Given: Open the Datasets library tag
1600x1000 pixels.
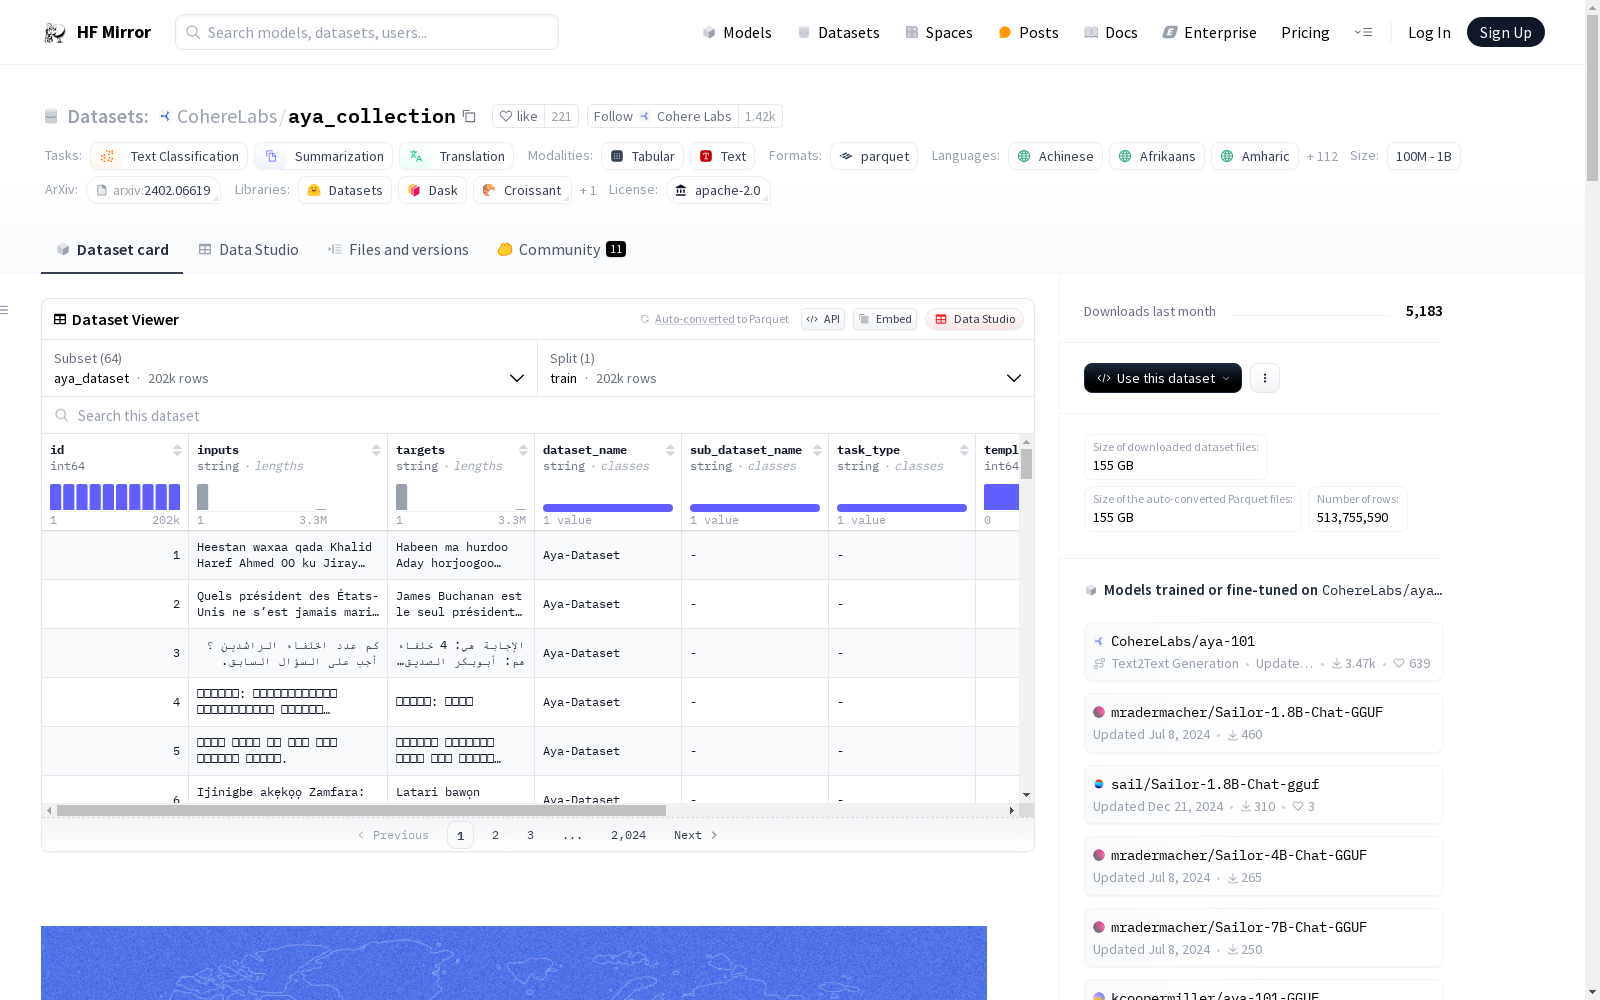Looking at the screenshot, I should [x=344, y=190].
